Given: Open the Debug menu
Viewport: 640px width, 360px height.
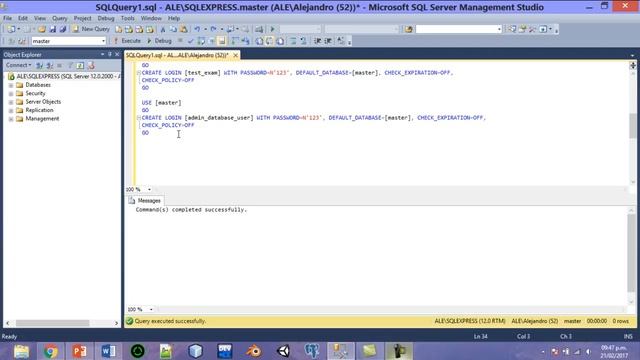Looking at the screenshot, I should [106, 18].
